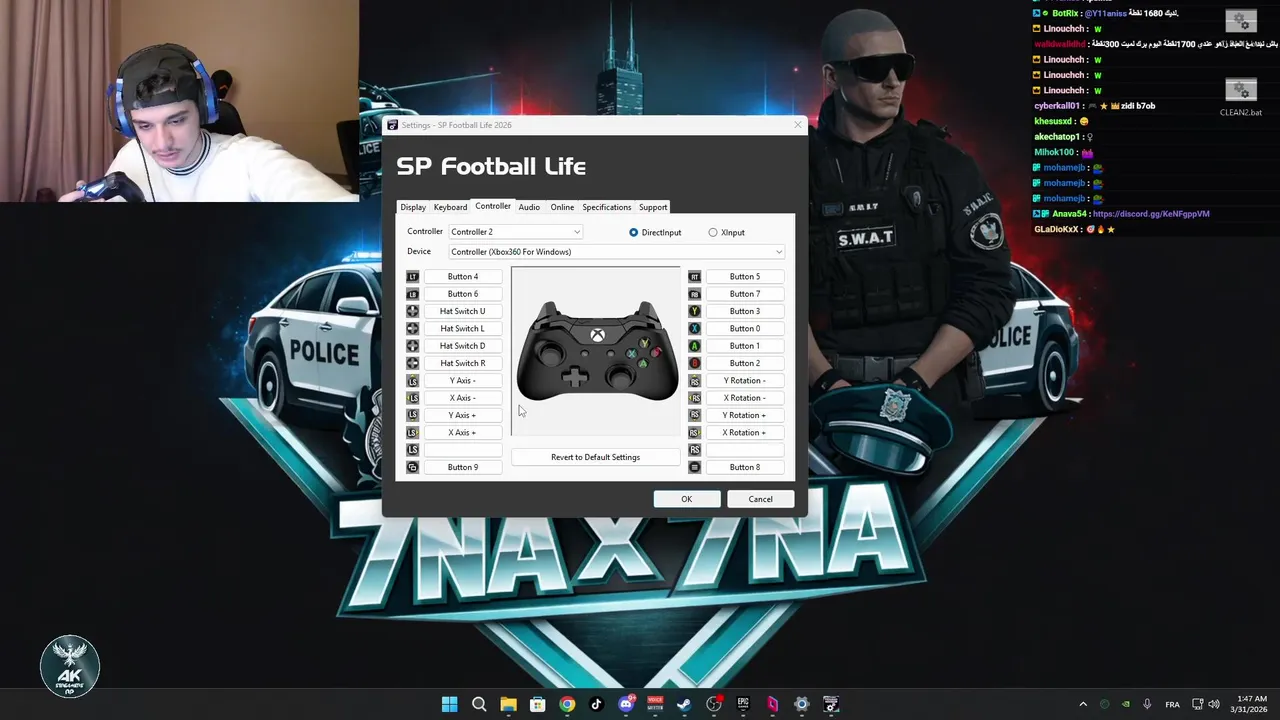
Task: Open the discord.gg link in chat
Action: (x=1151, y=214)
